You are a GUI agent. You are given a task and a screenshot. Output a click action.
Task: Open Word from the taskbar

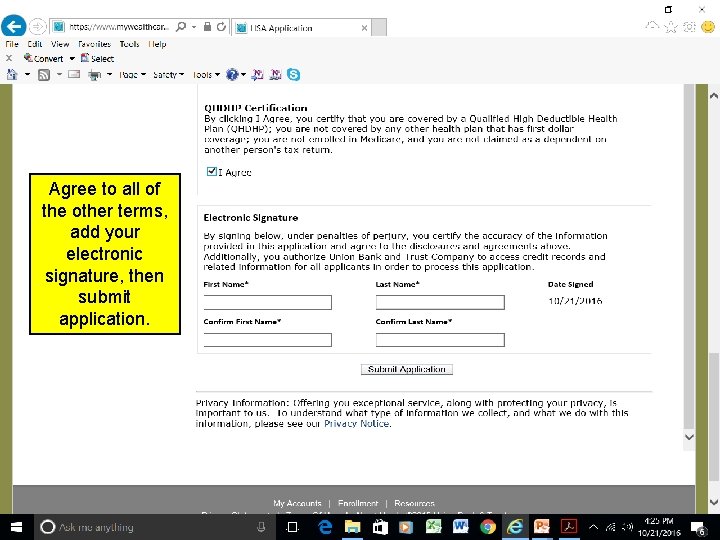tap(460, 527)
